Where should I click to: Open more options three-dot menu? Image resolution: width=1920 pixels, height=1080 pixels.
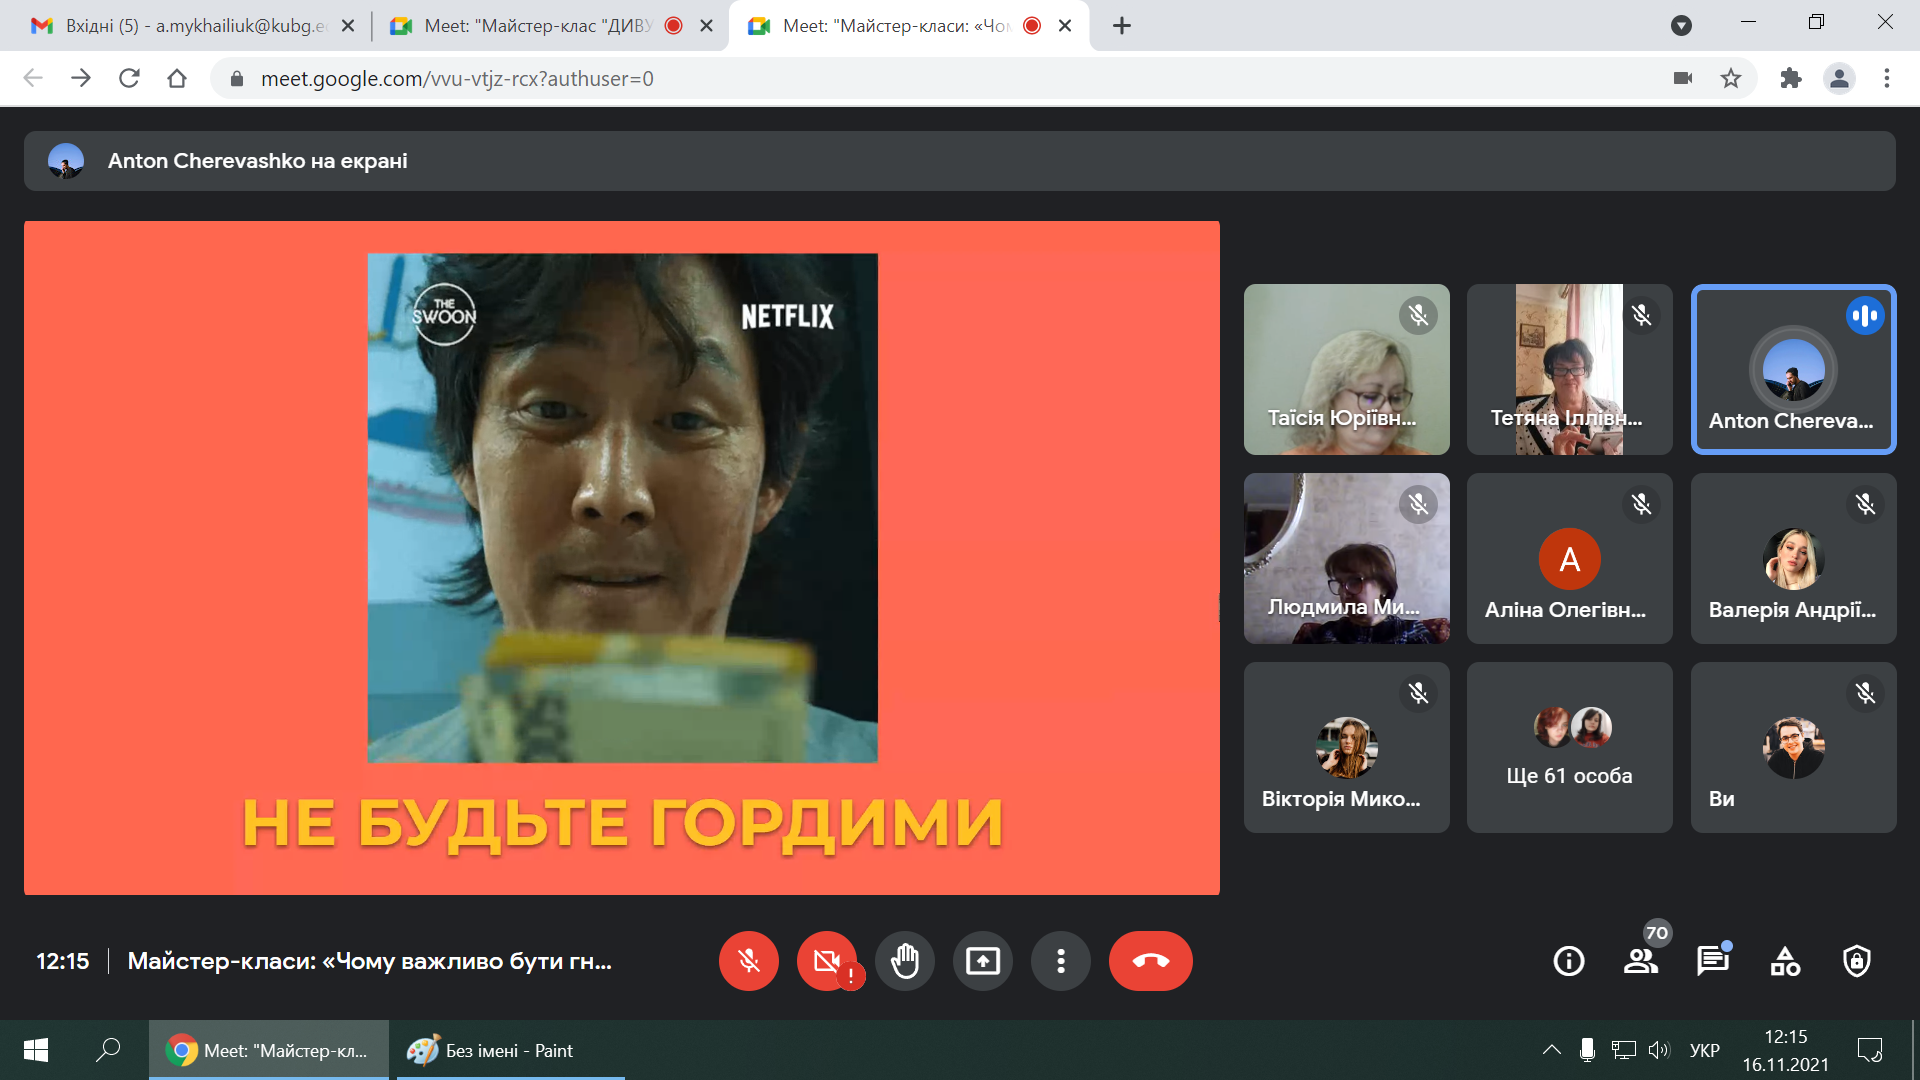tap(1060, 961)
